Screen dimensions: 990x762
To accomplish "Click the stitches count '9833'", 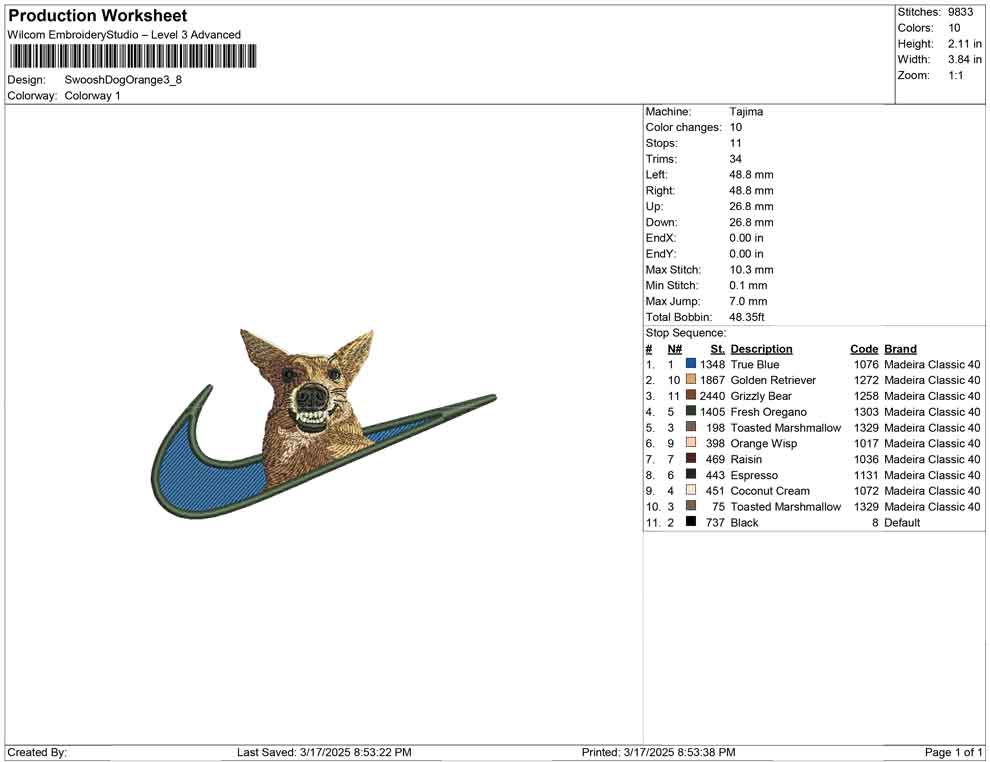I will pyautogui.click(x=960, y=12).
